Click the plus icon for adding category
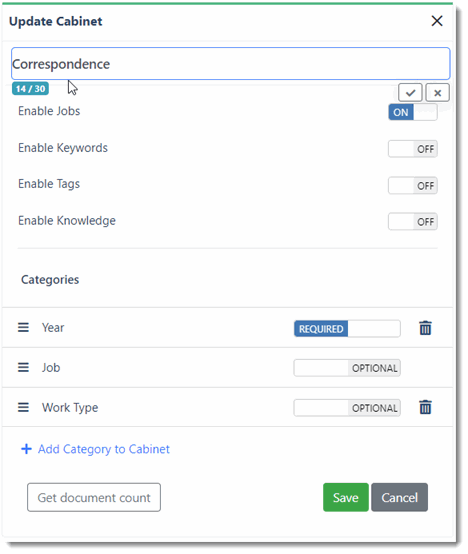 (26, 449)
